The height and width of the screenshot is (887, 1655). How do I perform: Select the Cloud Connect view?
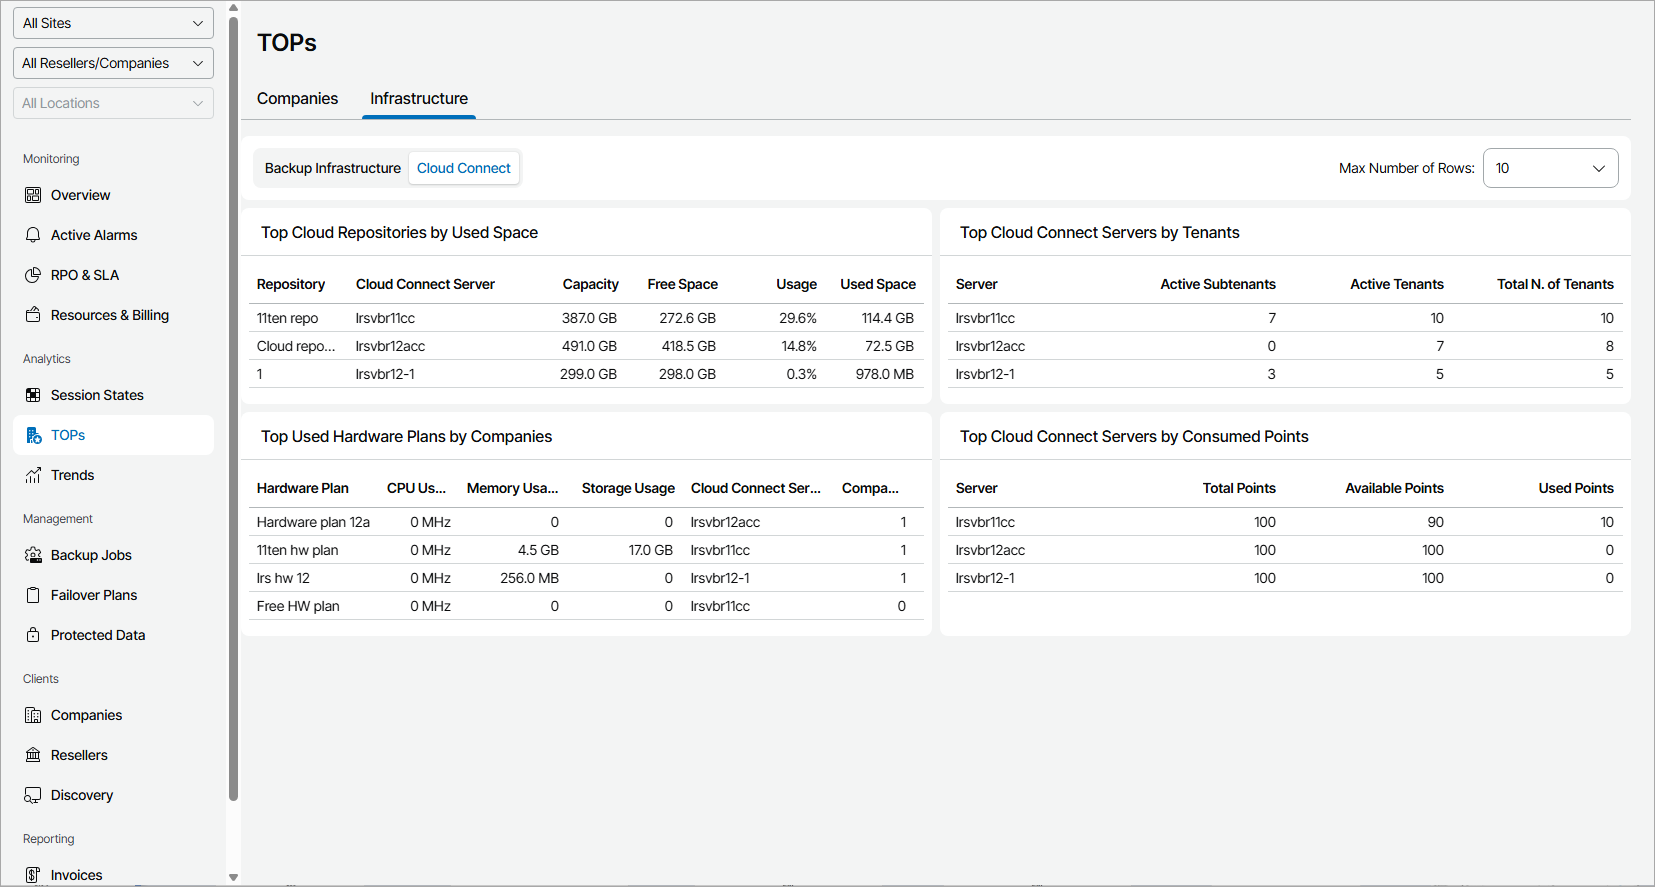tap(464, 168)
